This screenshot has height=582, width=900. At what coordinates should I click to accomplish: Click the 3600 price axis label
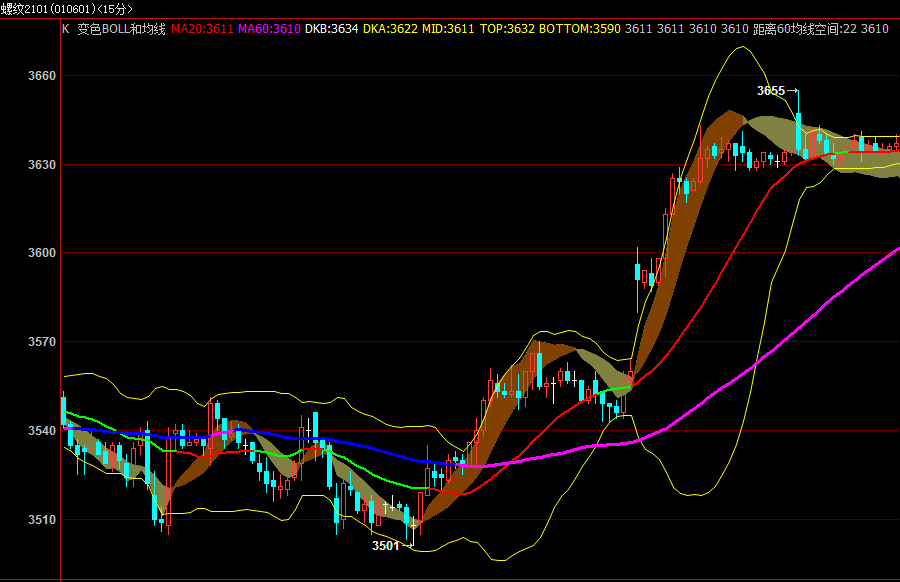[42, 253]
